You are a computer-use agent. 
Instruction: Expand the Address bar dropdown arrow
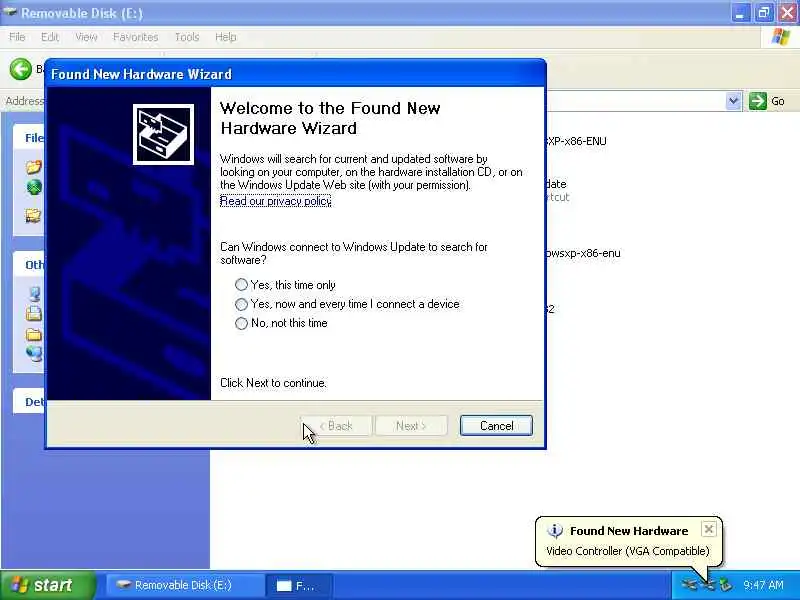tap(733, 101)
